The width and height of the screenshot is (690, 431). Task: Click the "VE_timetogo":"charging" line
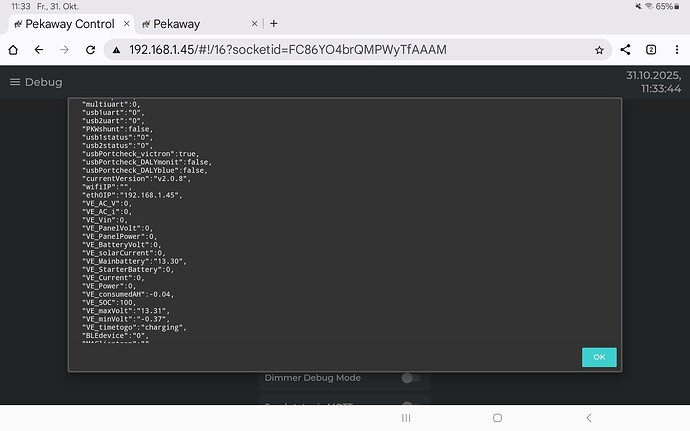[134, 328]
